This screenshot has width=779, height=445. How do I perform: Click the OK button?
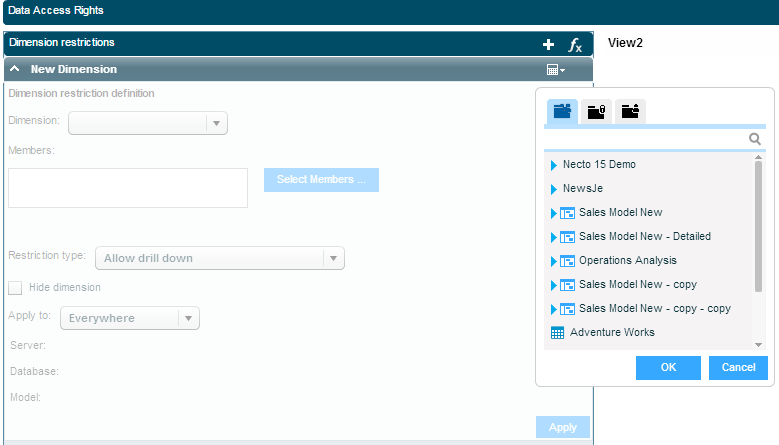click(668, 367)
